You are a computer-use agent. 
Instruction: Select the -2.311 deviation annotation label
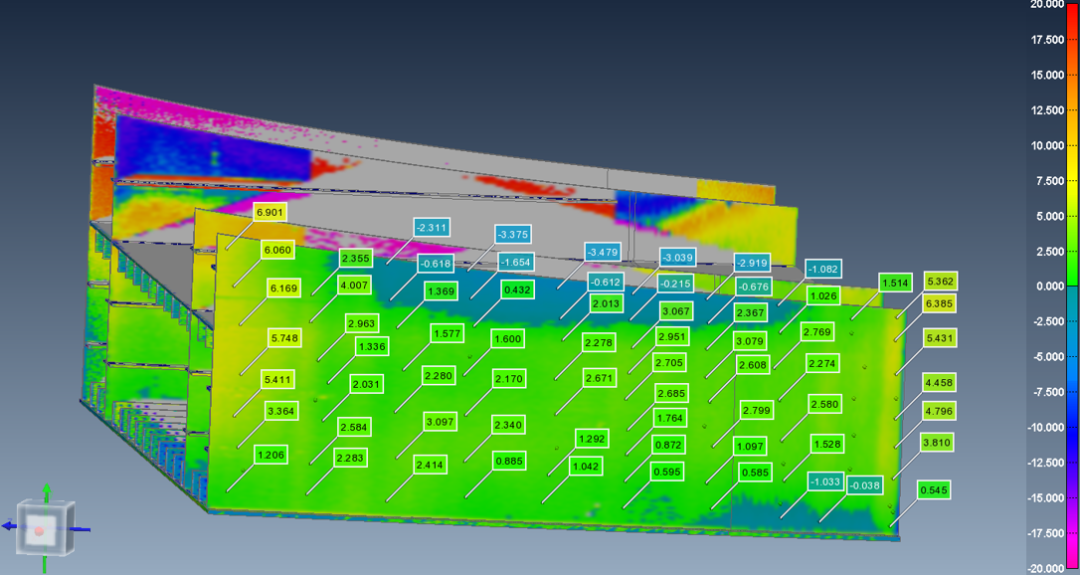coord(431,228)
